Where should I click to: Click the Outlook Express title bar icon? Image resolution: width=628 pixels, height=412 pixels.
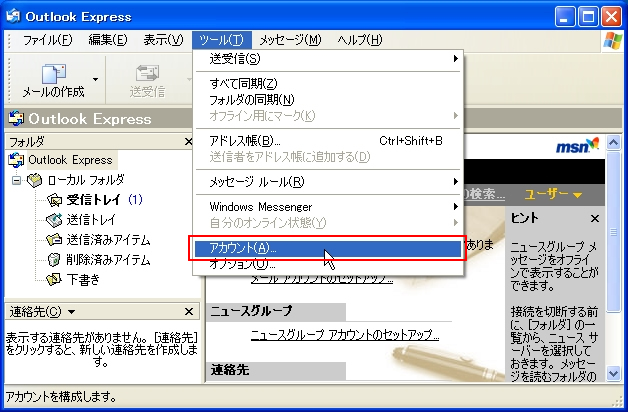pos(13,16)
